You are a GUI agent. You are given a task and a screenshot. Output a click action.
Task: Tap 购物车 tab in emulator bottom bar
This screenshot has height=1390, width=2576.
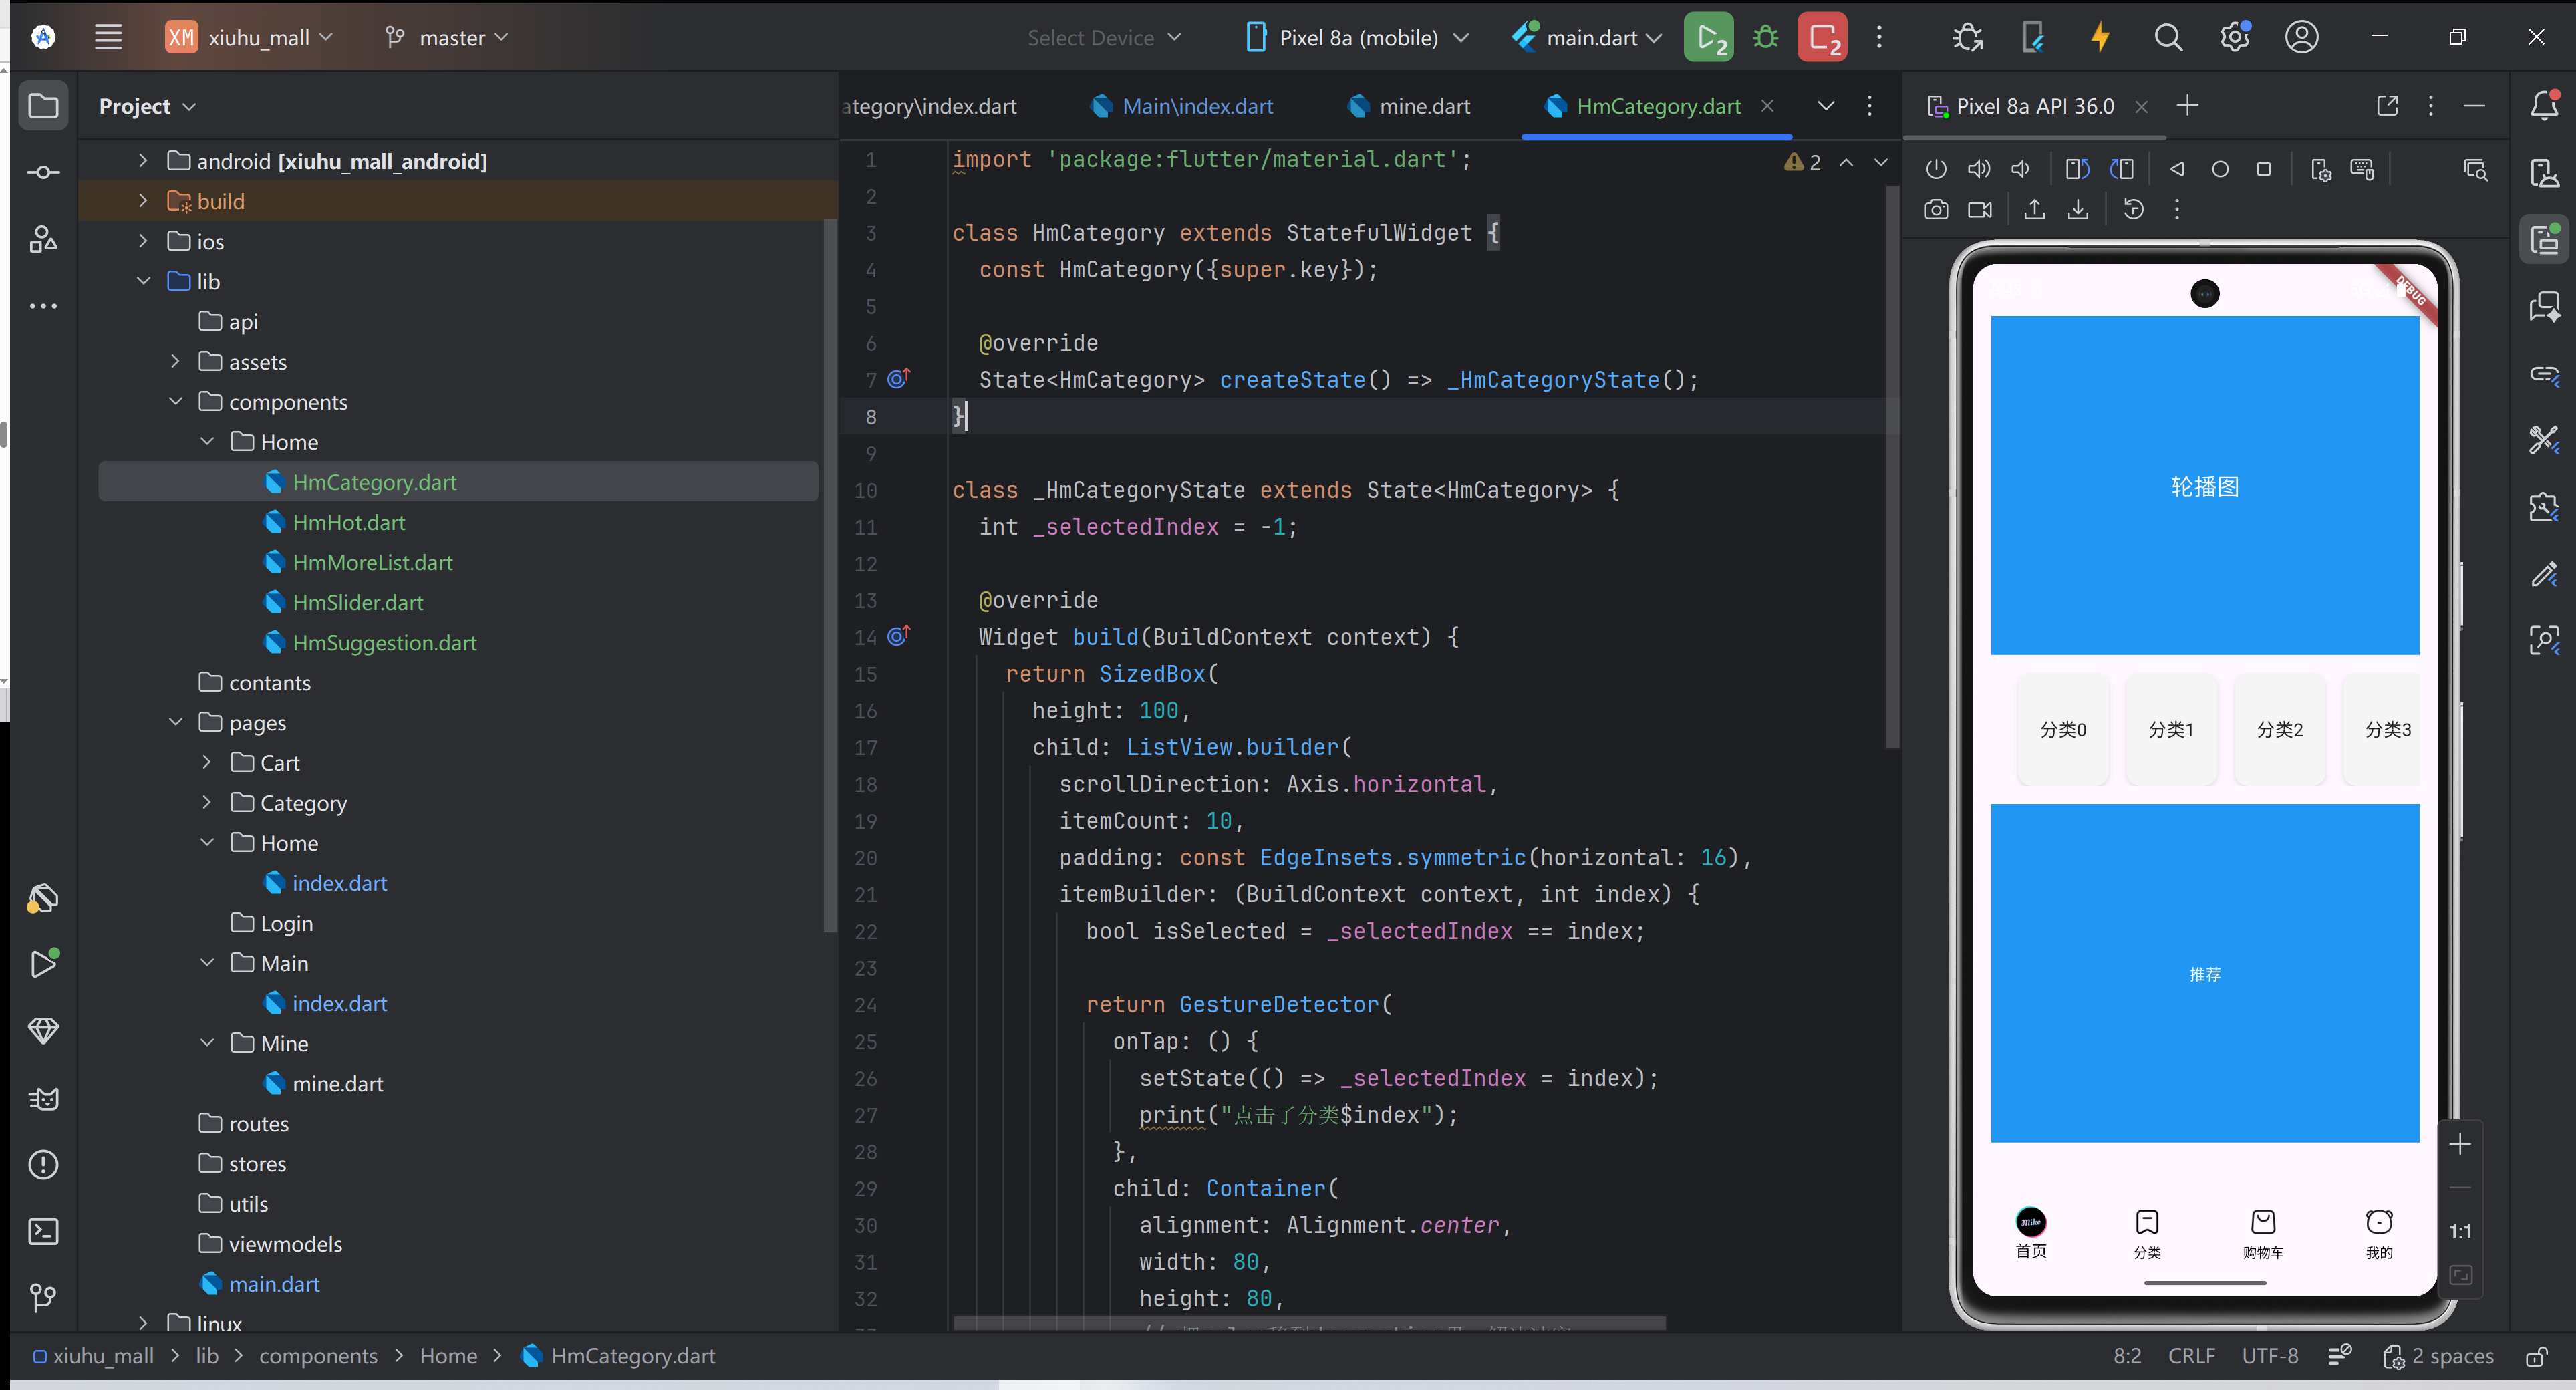point(2263,1233)
